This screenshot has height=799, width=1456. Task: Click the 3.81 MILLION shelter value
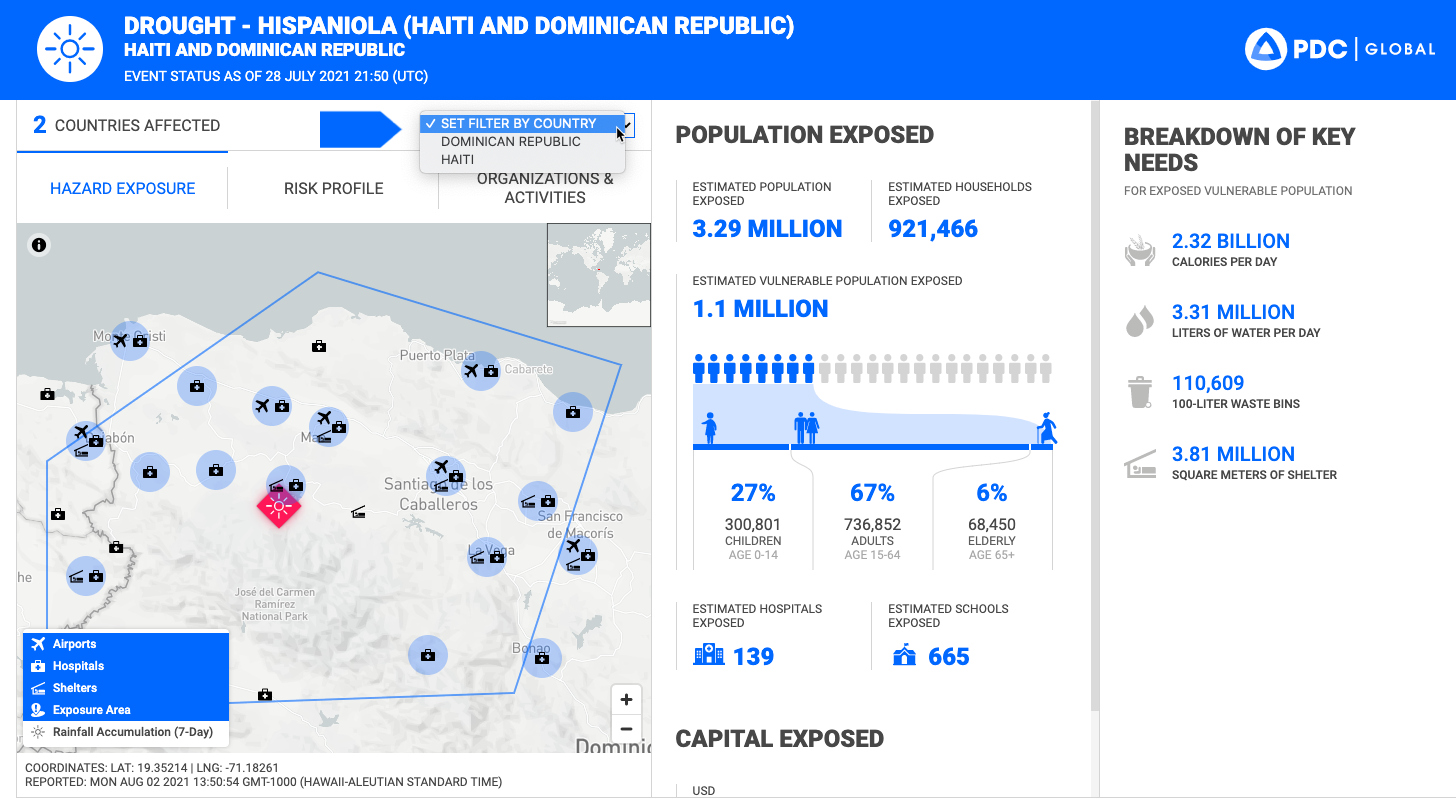tap(1233, 454)
